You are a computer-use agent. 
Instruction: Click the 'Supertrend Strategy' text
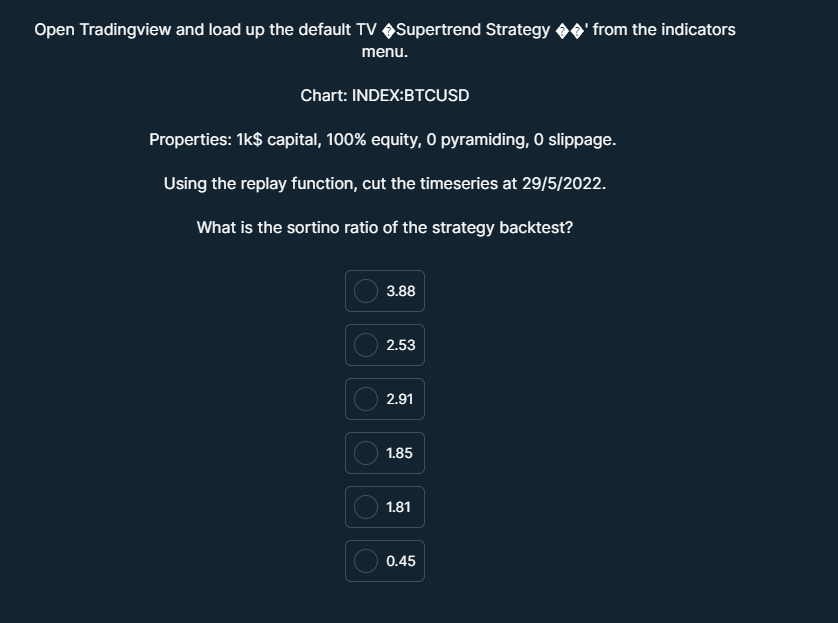click(x=473, y=30)
